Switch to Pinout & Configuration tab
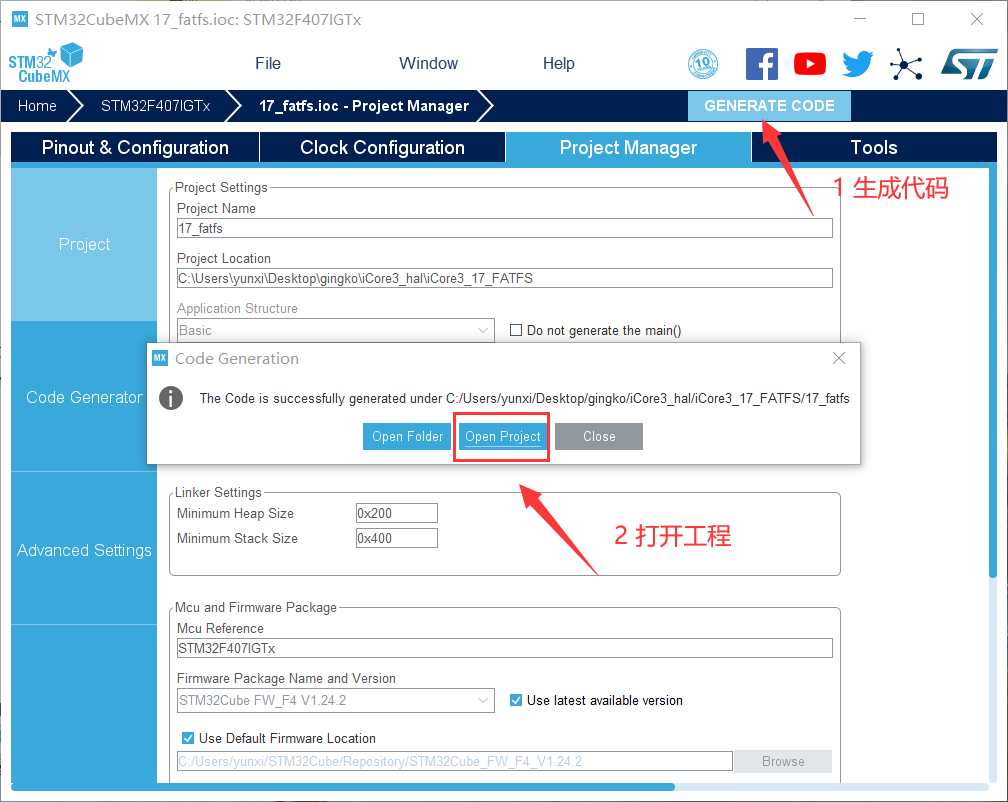1008x802 pixels. [135, 147]
